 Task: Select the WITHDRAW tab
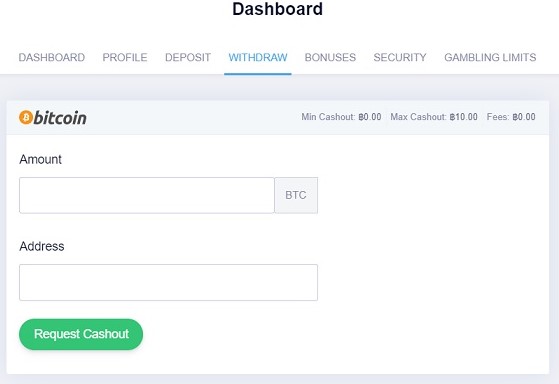pyautogui.click(x=258, y=57)
